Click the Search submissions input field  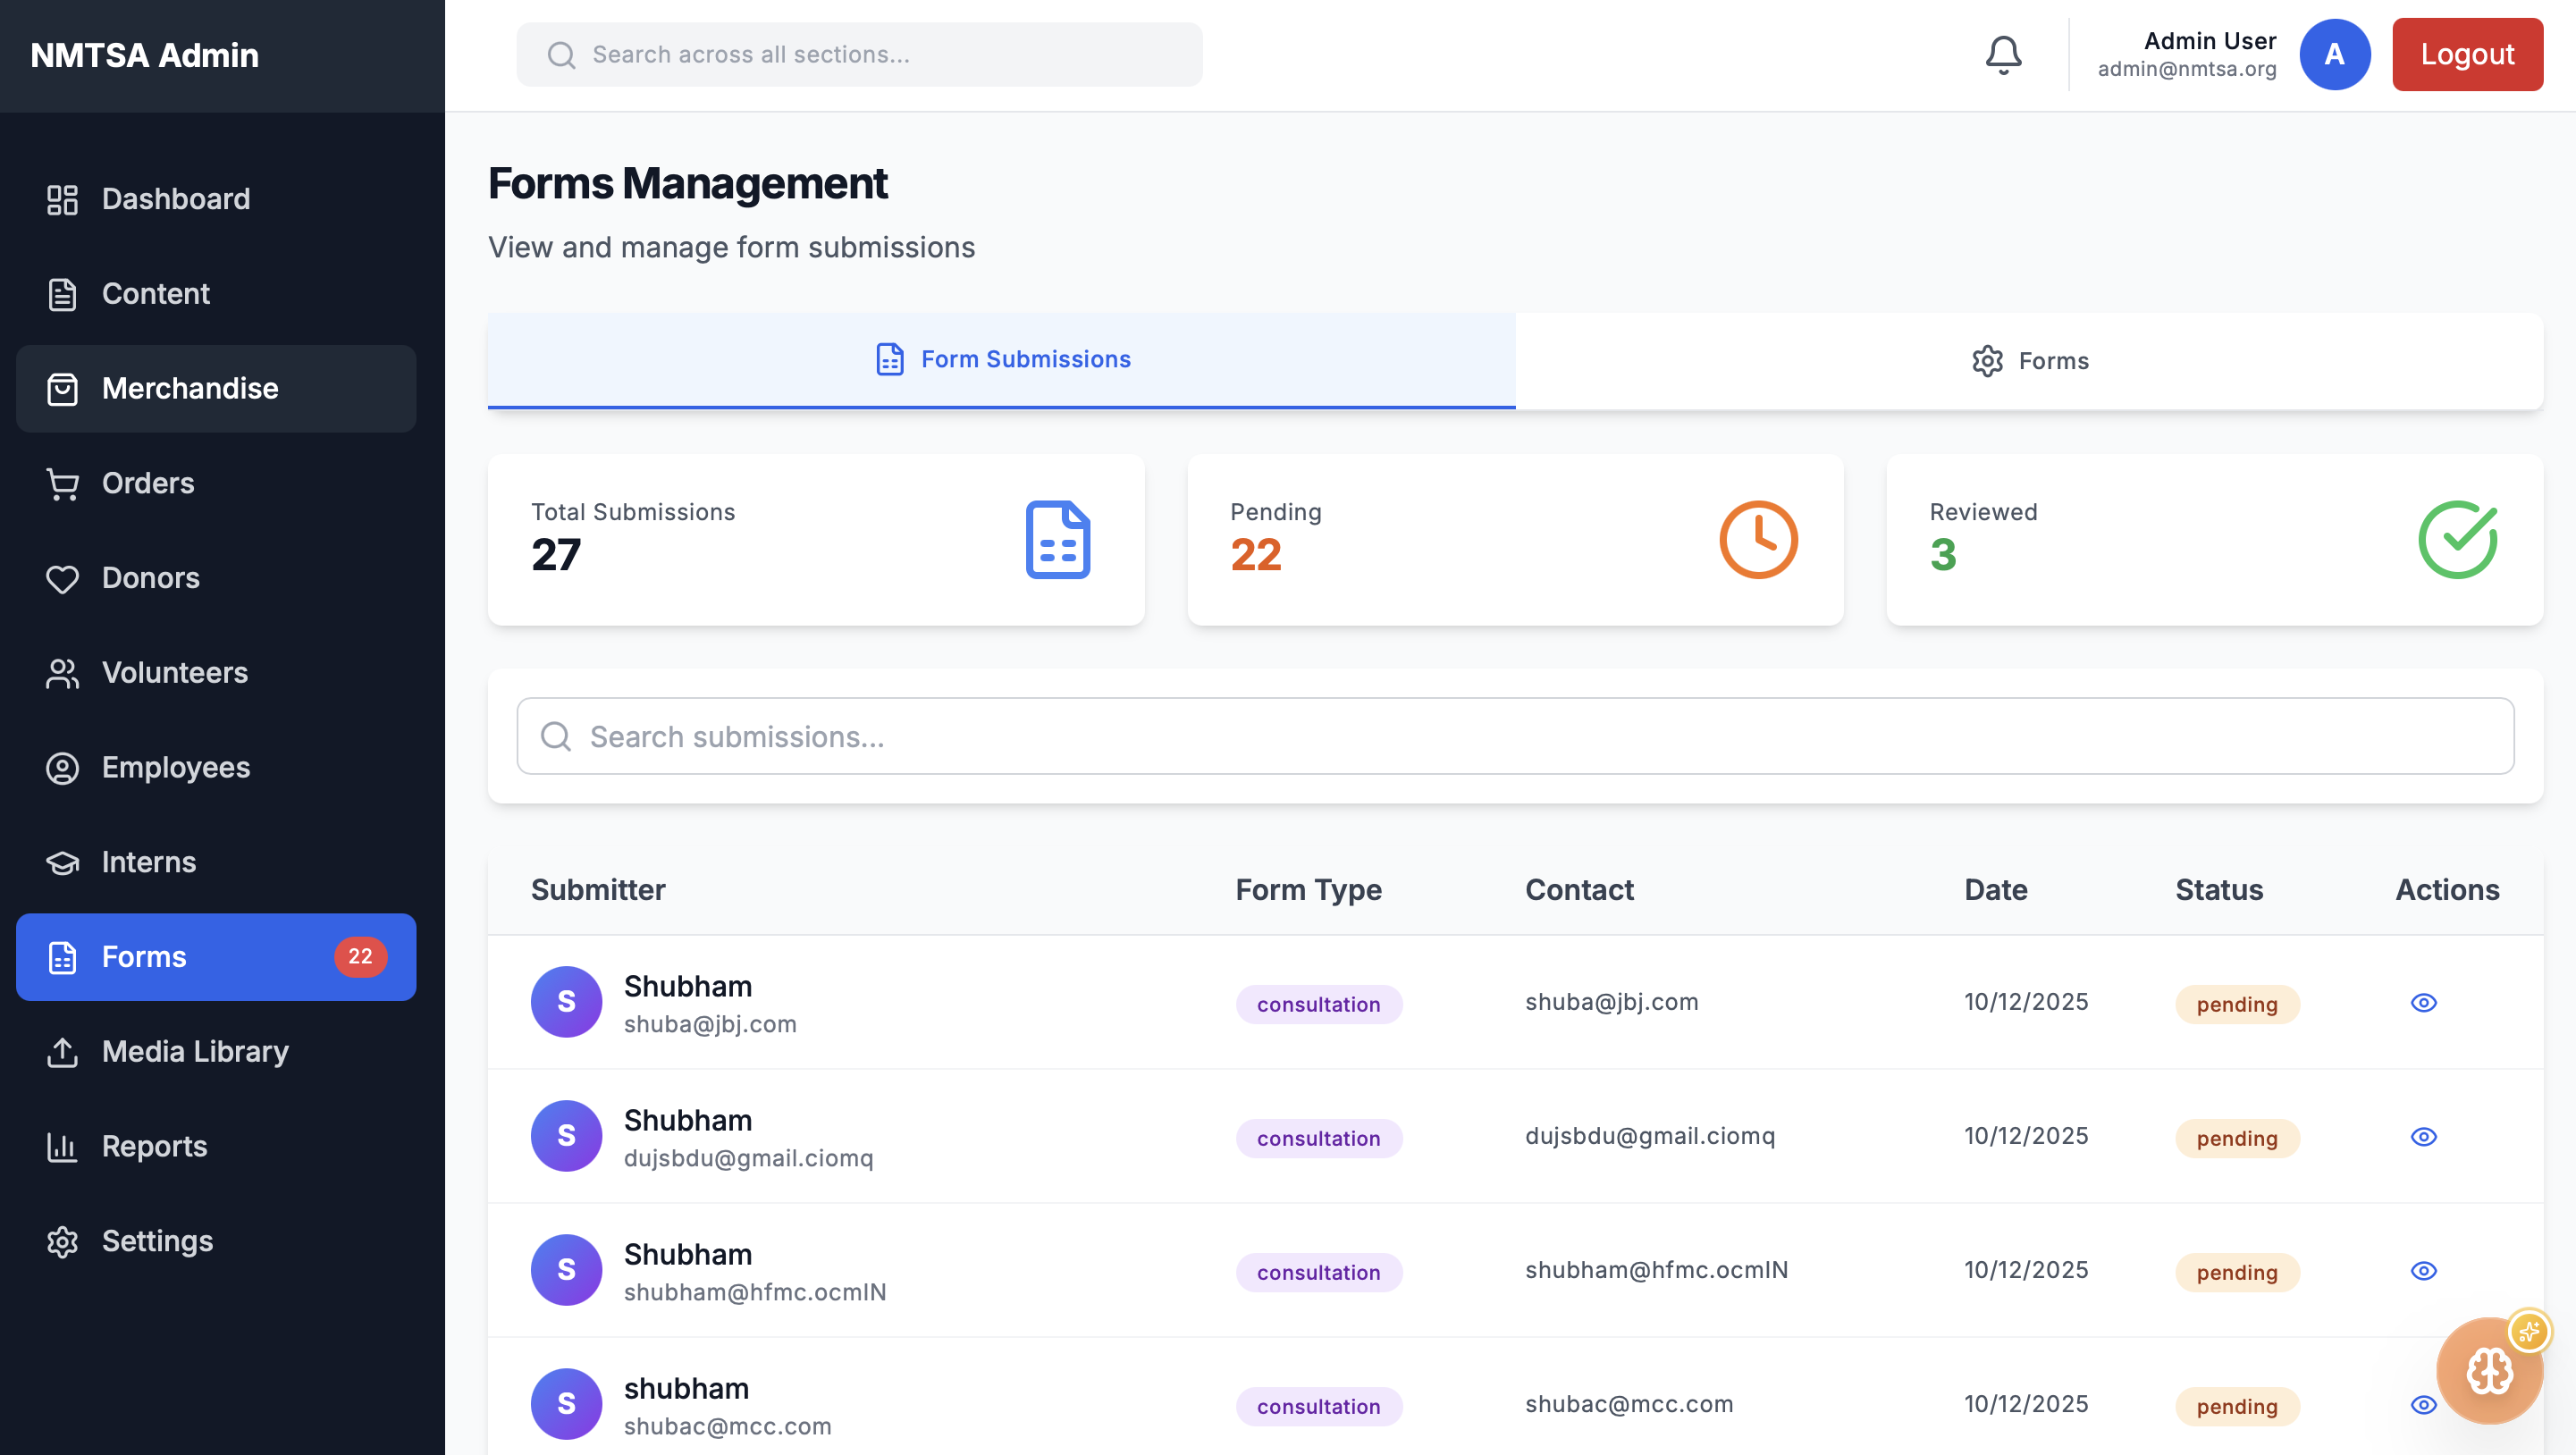point(1515,737)
